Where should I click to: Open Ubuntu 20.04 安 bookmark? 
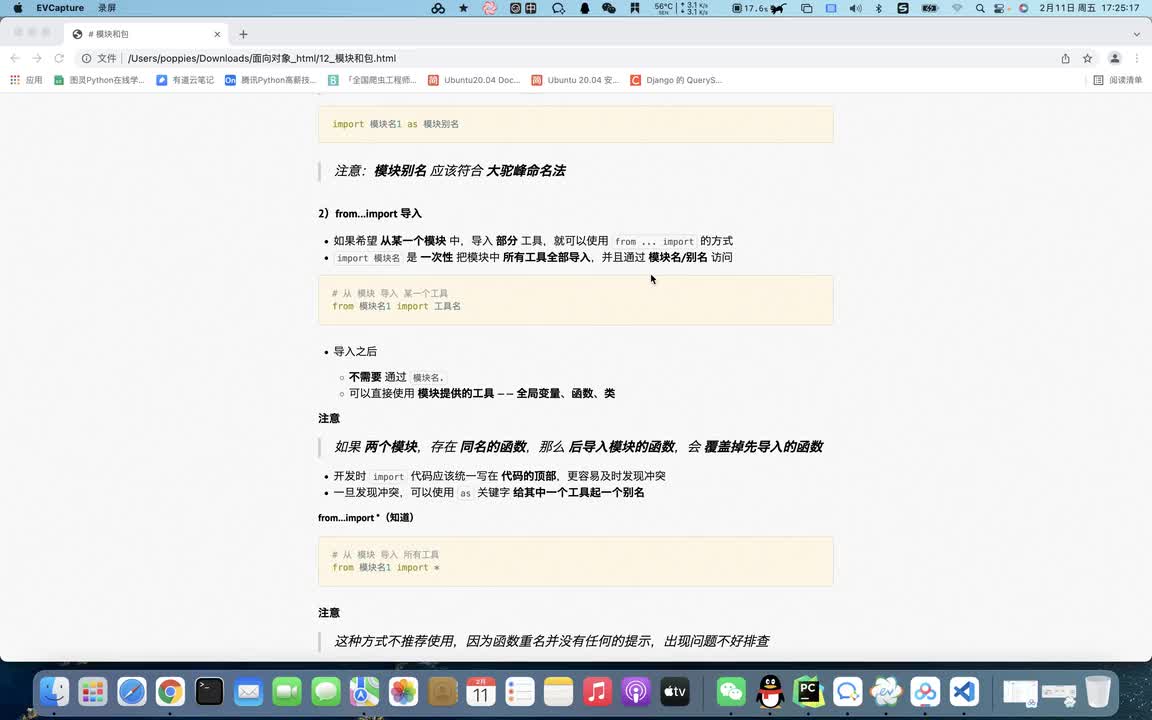point(575,80)
